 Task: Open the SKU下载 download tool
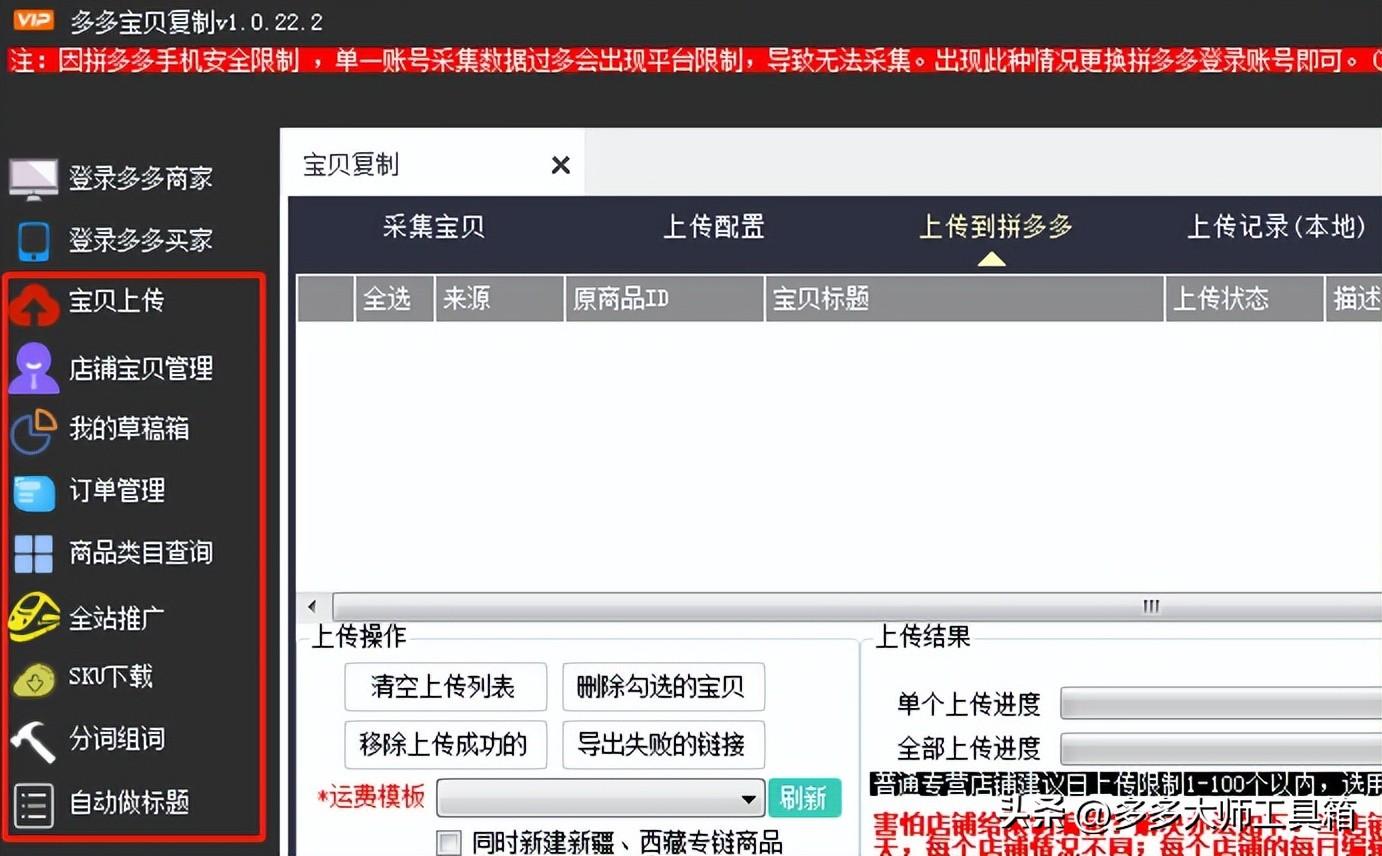110,677
